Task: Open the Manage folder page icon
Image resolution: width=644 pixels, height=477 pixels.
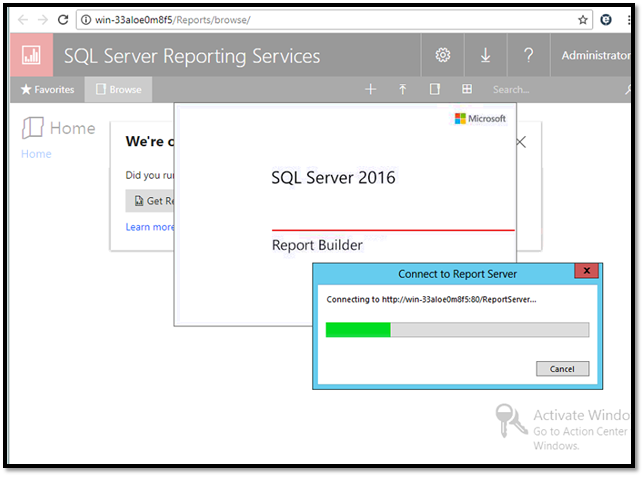Action: (x=435, y=90)
